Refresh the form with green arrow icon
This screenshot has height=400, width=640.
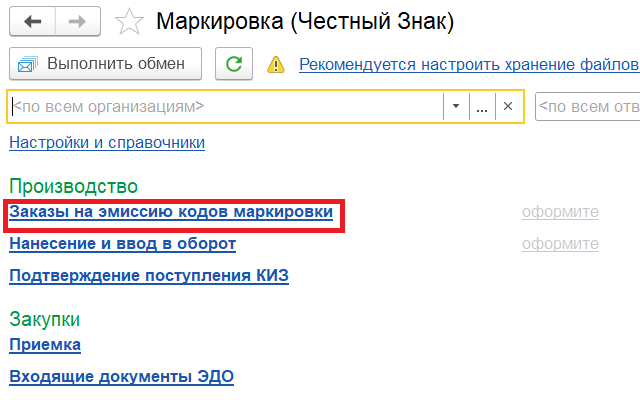click(x=234, y=64)
